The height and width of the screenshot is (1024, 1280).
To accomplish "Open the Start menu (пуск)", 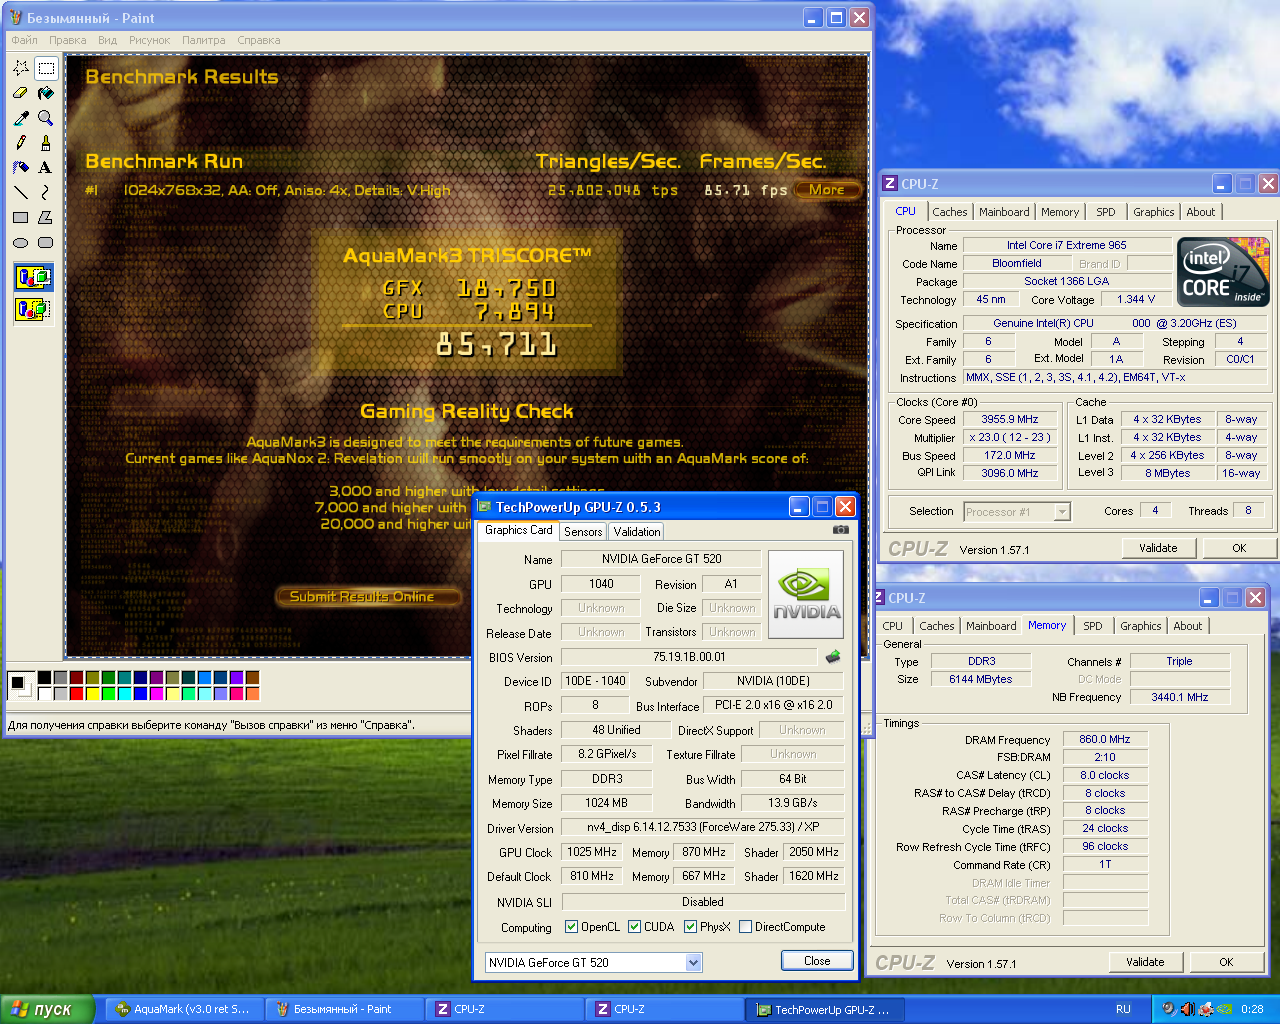I will [x=47, y=1009].
